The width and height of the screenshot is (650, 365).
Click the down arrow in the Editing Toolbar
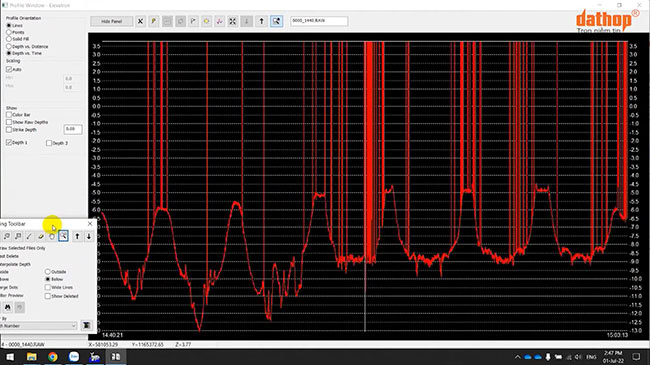point(89,236)
